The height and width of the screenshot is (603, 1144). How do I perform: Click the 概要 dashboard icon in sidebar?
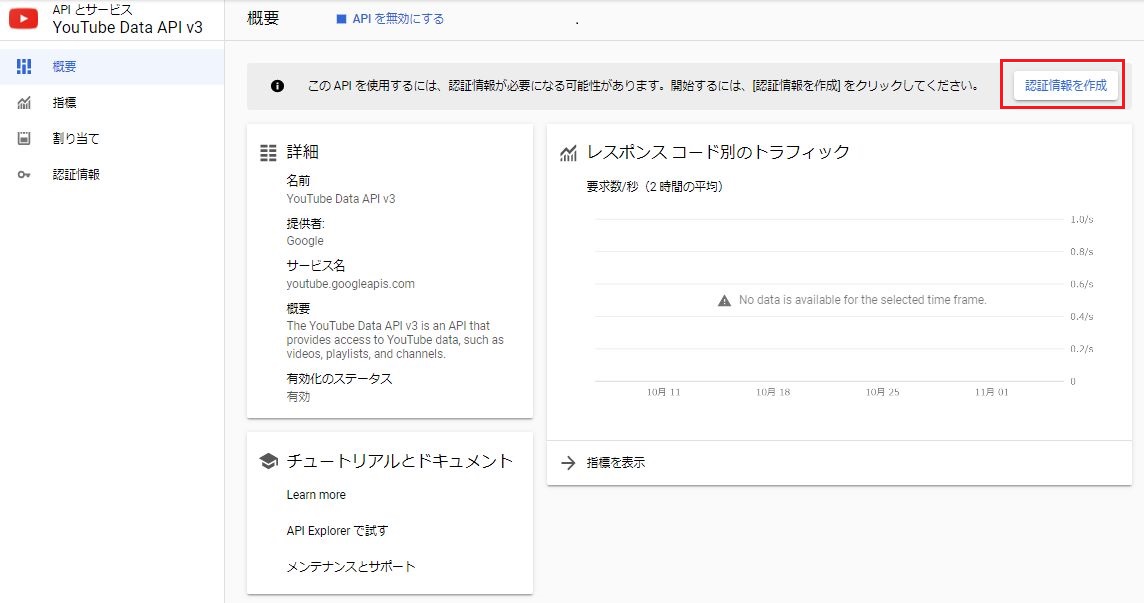24,66
